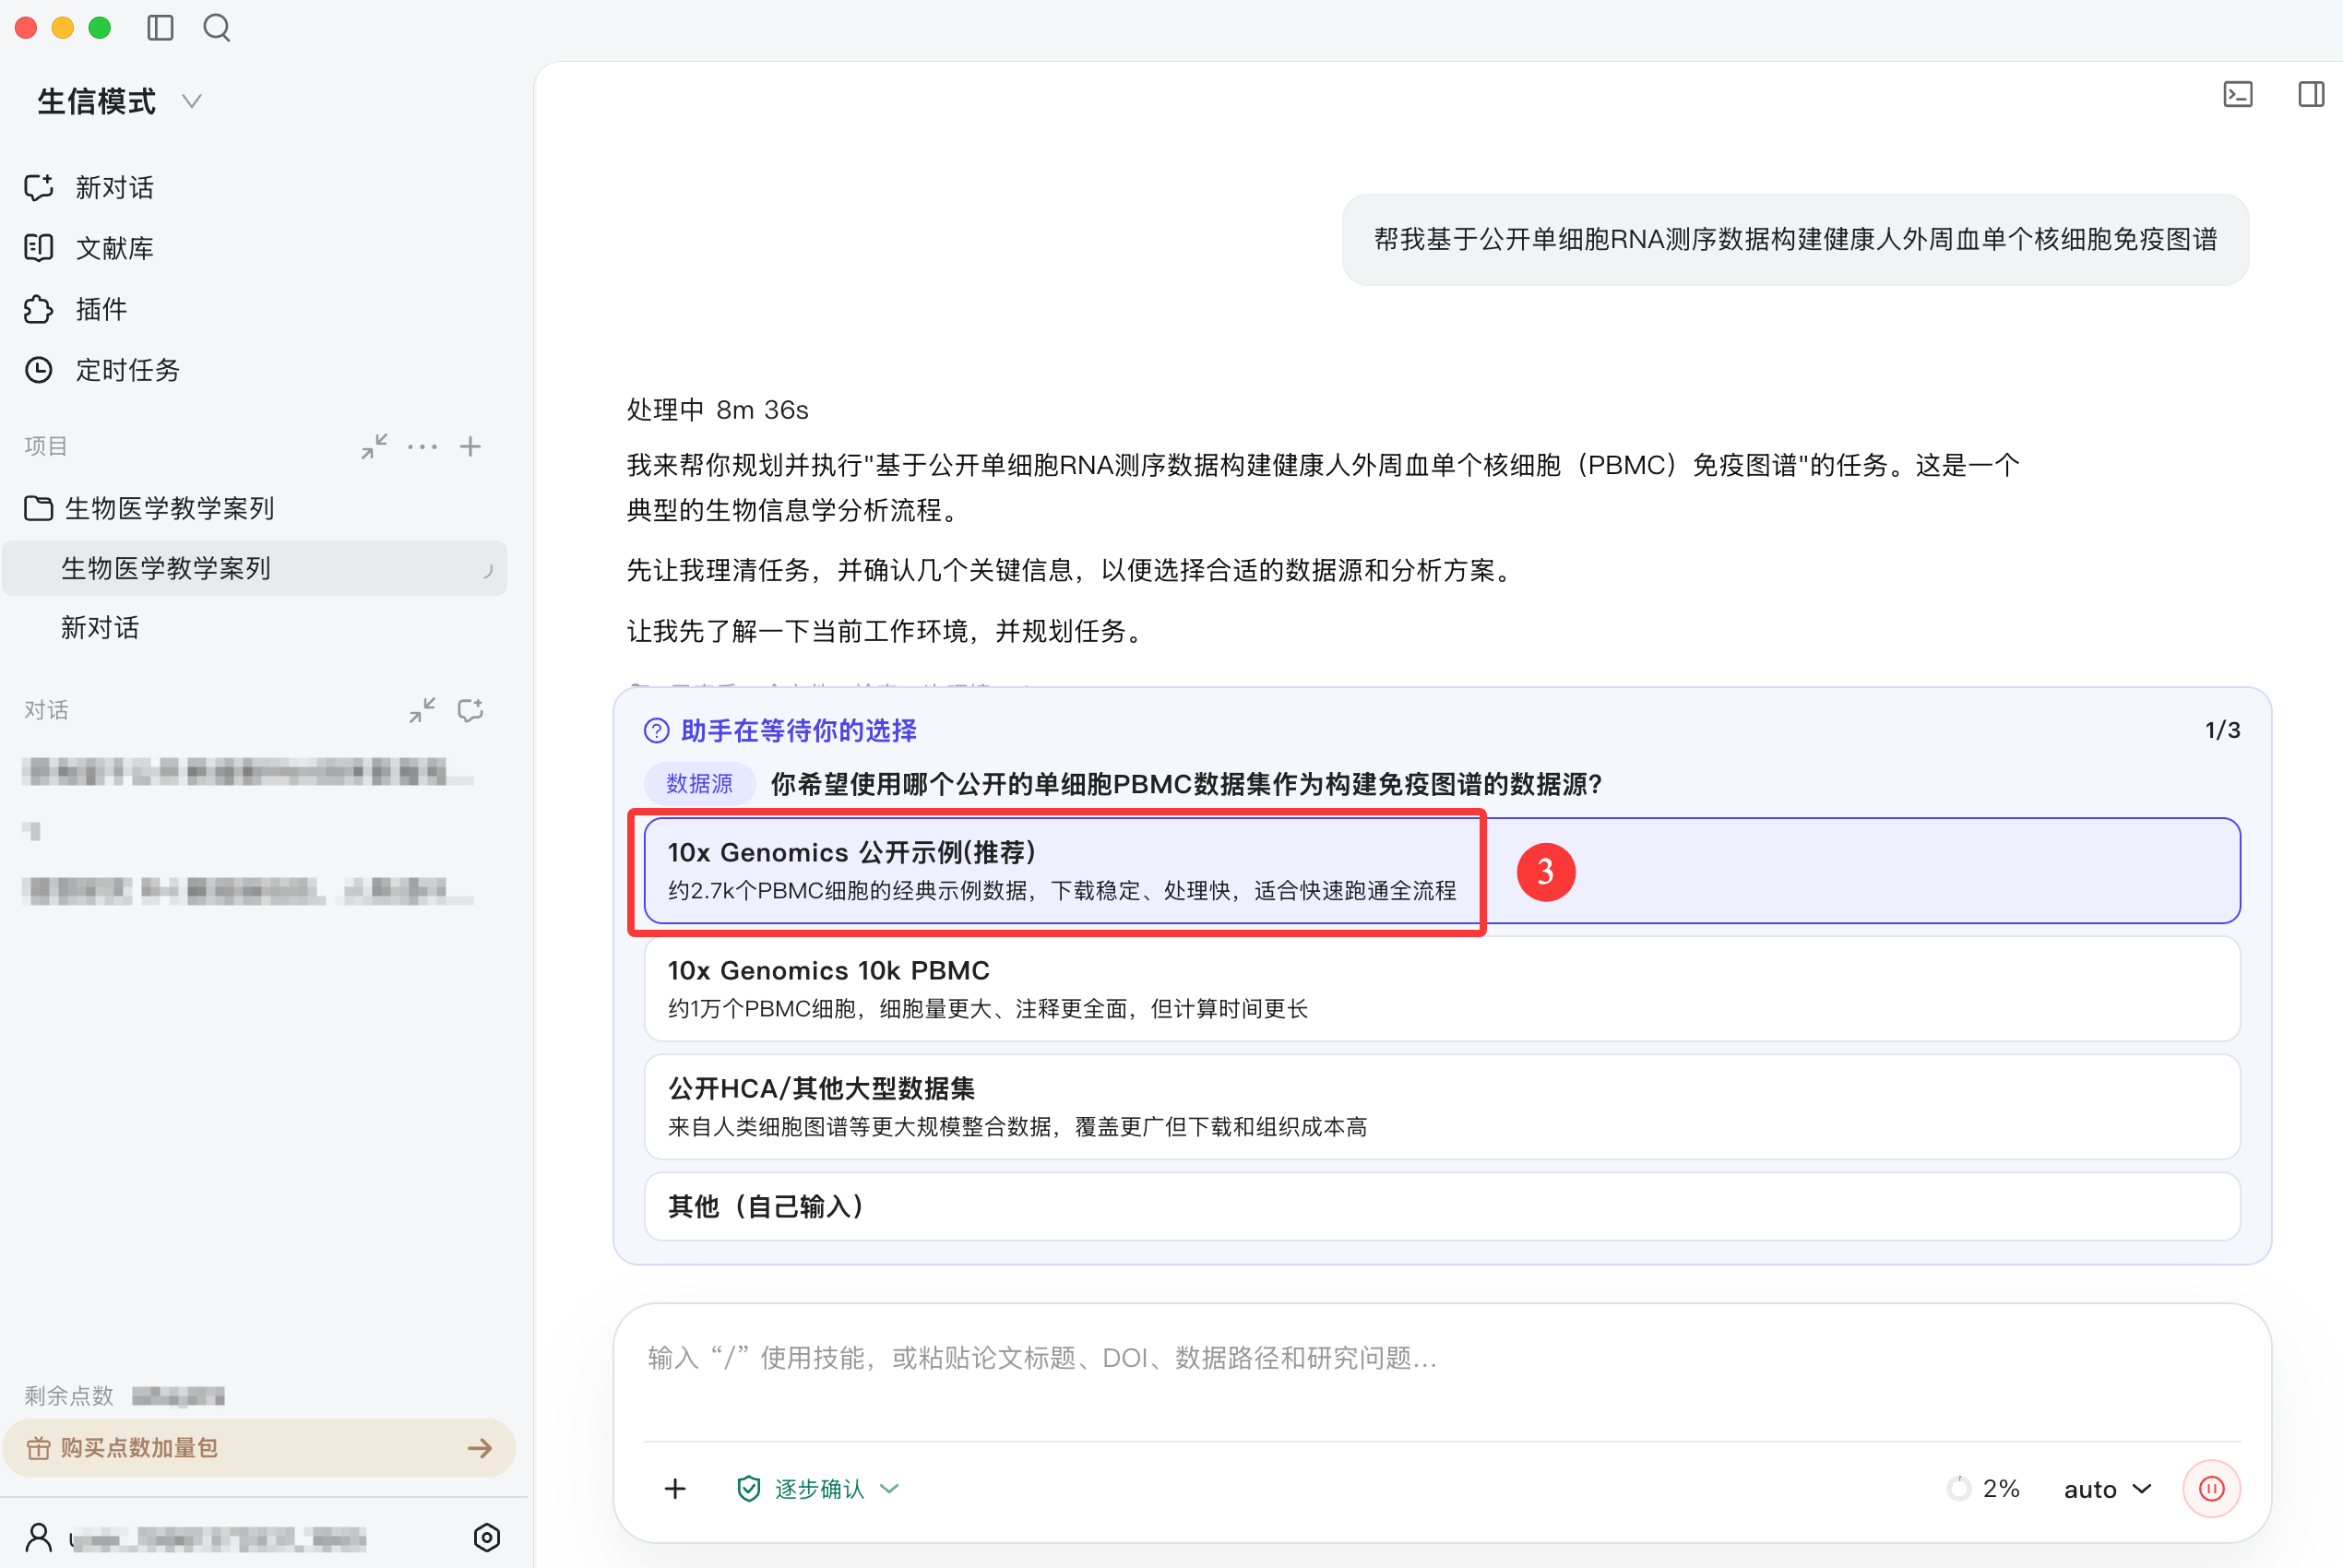Choose 10x Genomics 10k PBMC option
The height and width of the screenshot is (1568, 2343).
(x=1442, y=988)
